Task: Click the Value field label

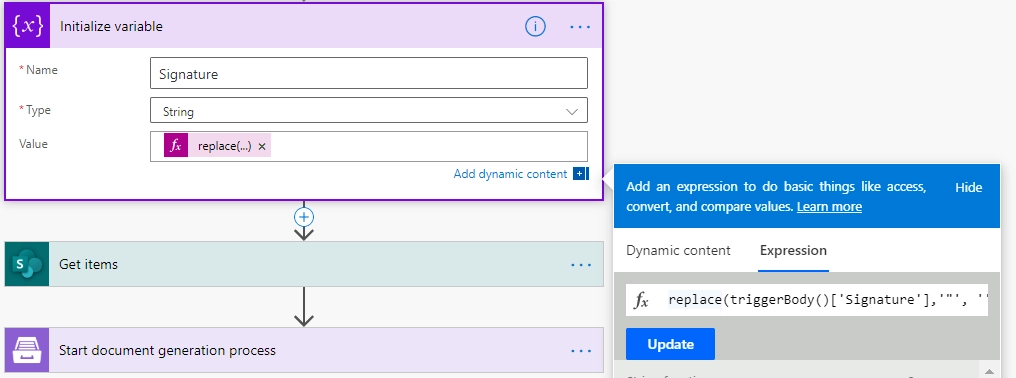Action: [x=33, y=144]
